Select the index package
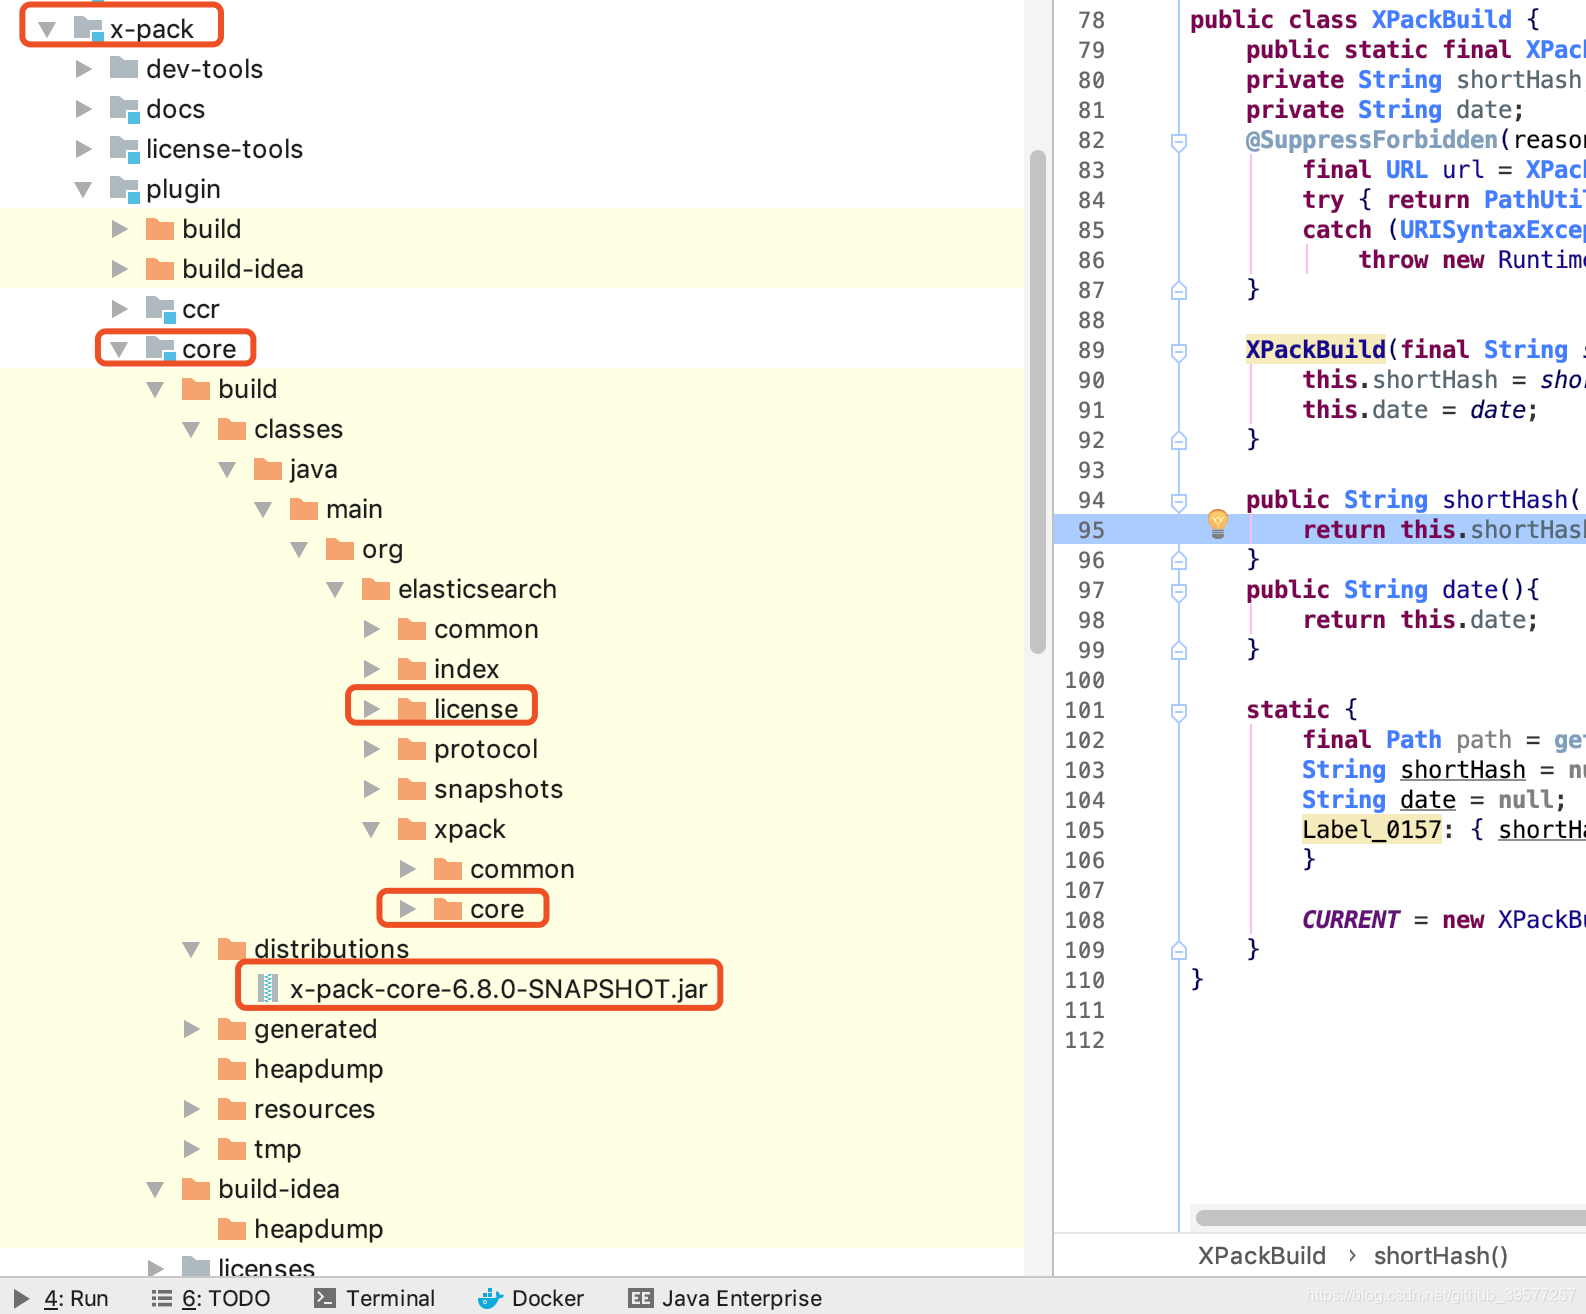 click(466, 669)
